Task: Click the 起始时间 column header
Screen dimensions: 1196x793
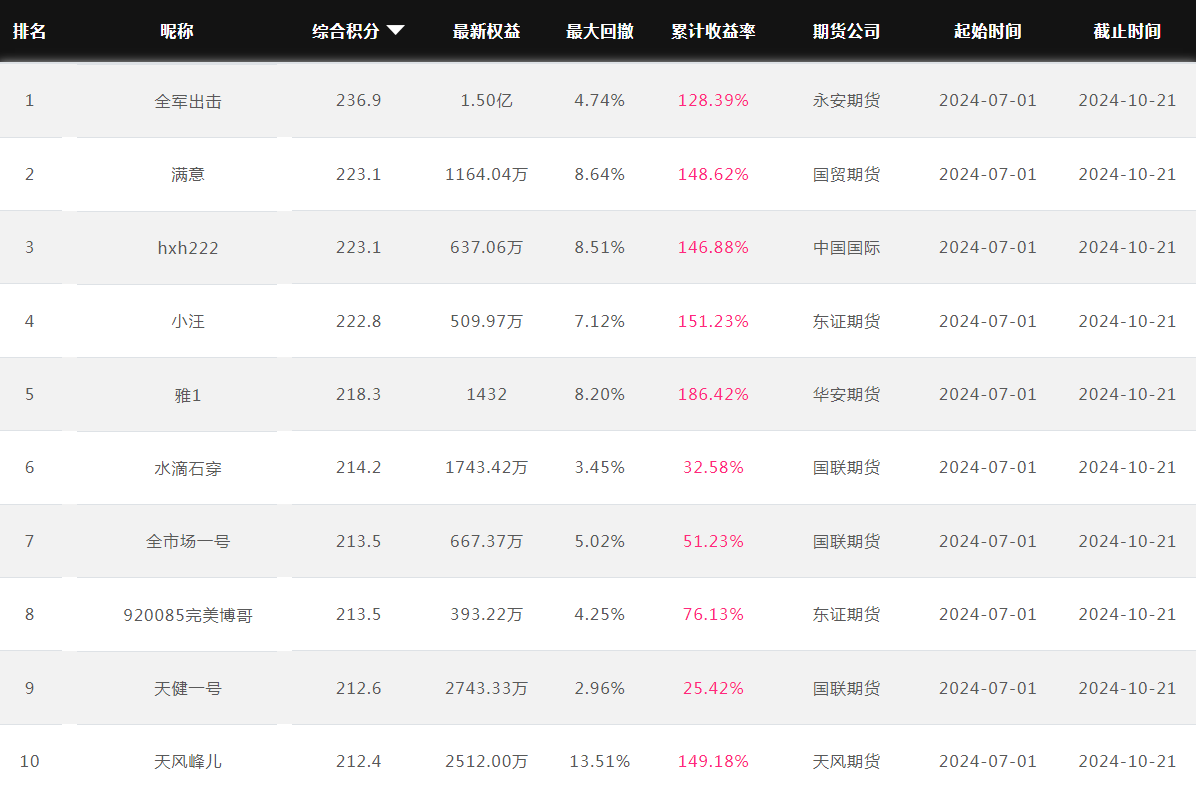Action: pos(988,31)
